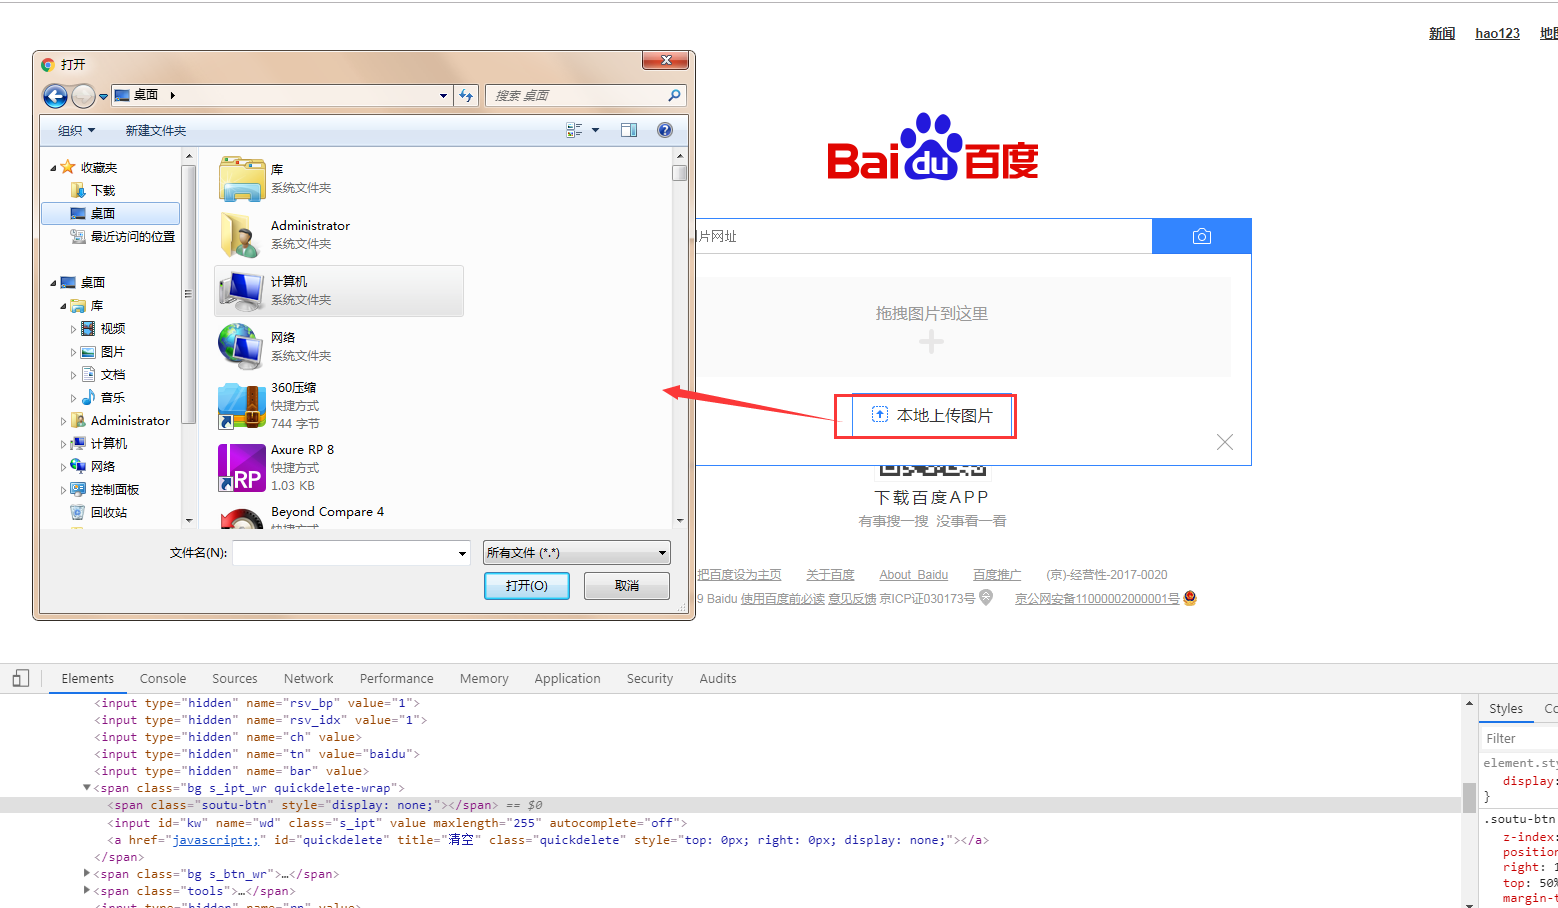Click the 文件名 filename input field

344,553
